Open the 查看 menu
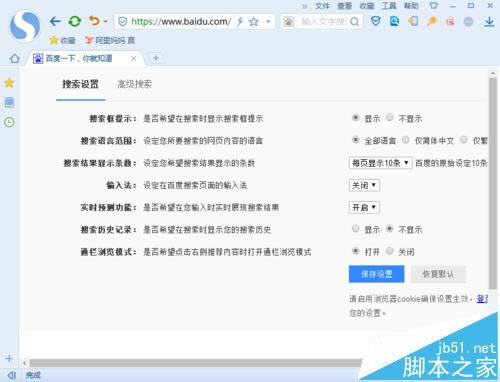Image resolution: width=500 pixels, height=382 pixels. [344, 6]
